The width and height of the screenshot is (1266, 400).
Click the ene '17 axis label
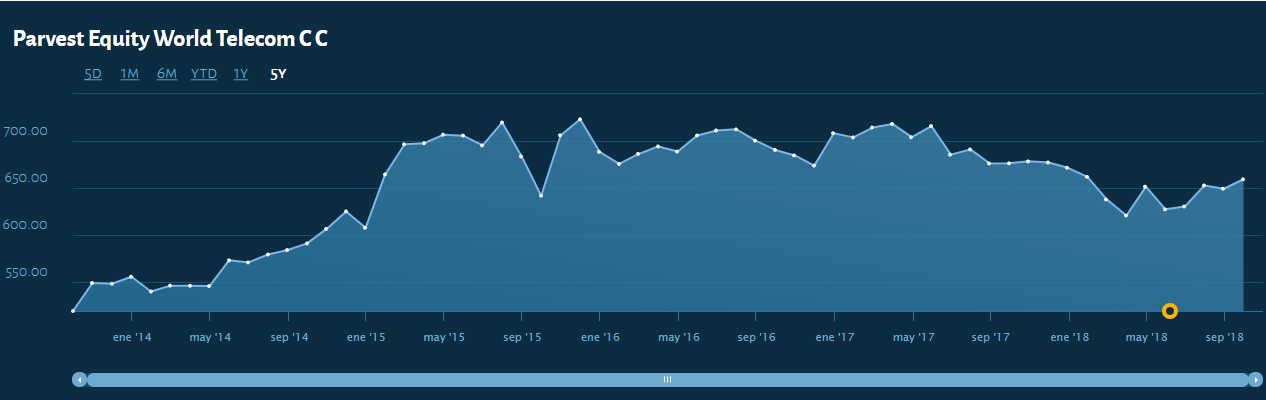click(x=835, y=338)
